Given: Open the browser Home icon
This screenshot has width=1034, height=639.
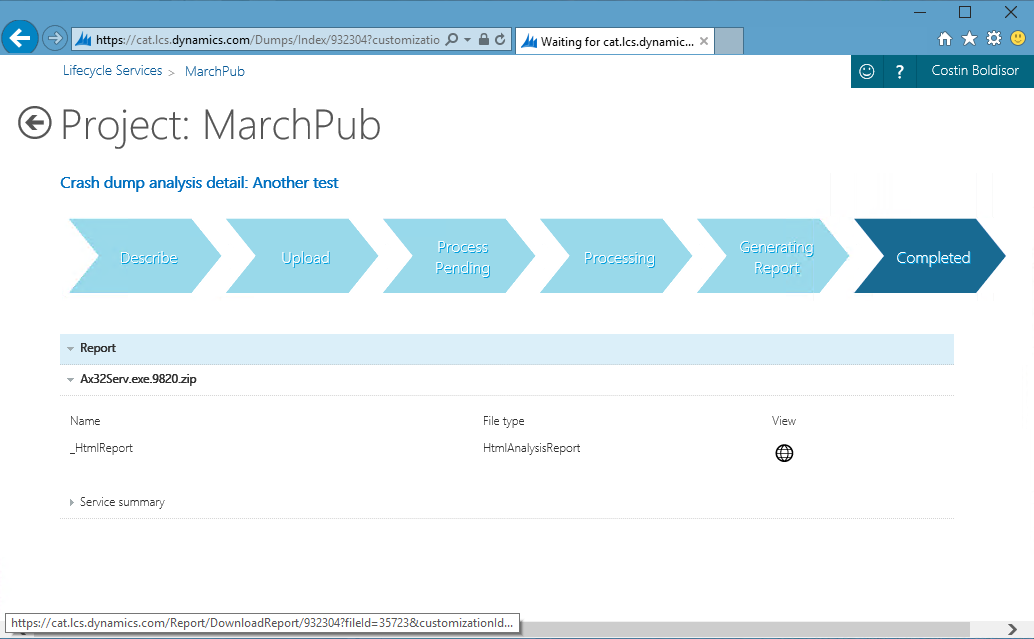Looking at the screenshot, I should tap(945, 39).
